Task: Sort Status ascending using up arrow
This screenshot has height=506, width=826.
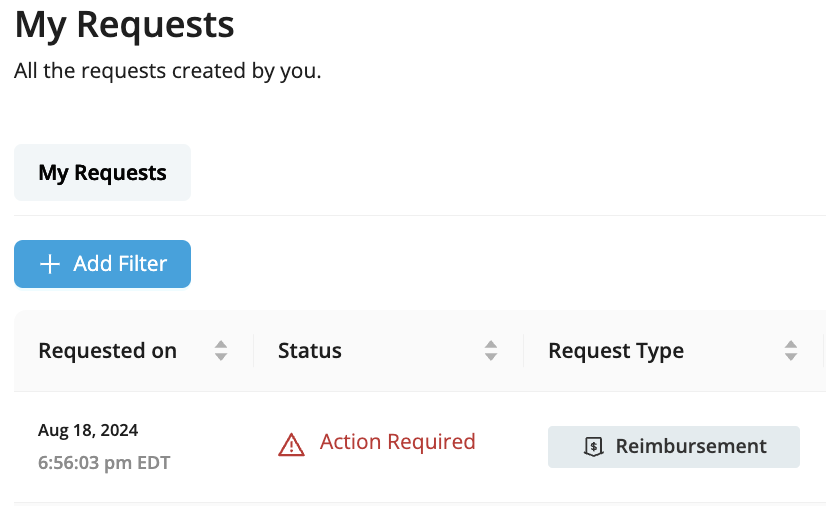Action: pos(491,345)
